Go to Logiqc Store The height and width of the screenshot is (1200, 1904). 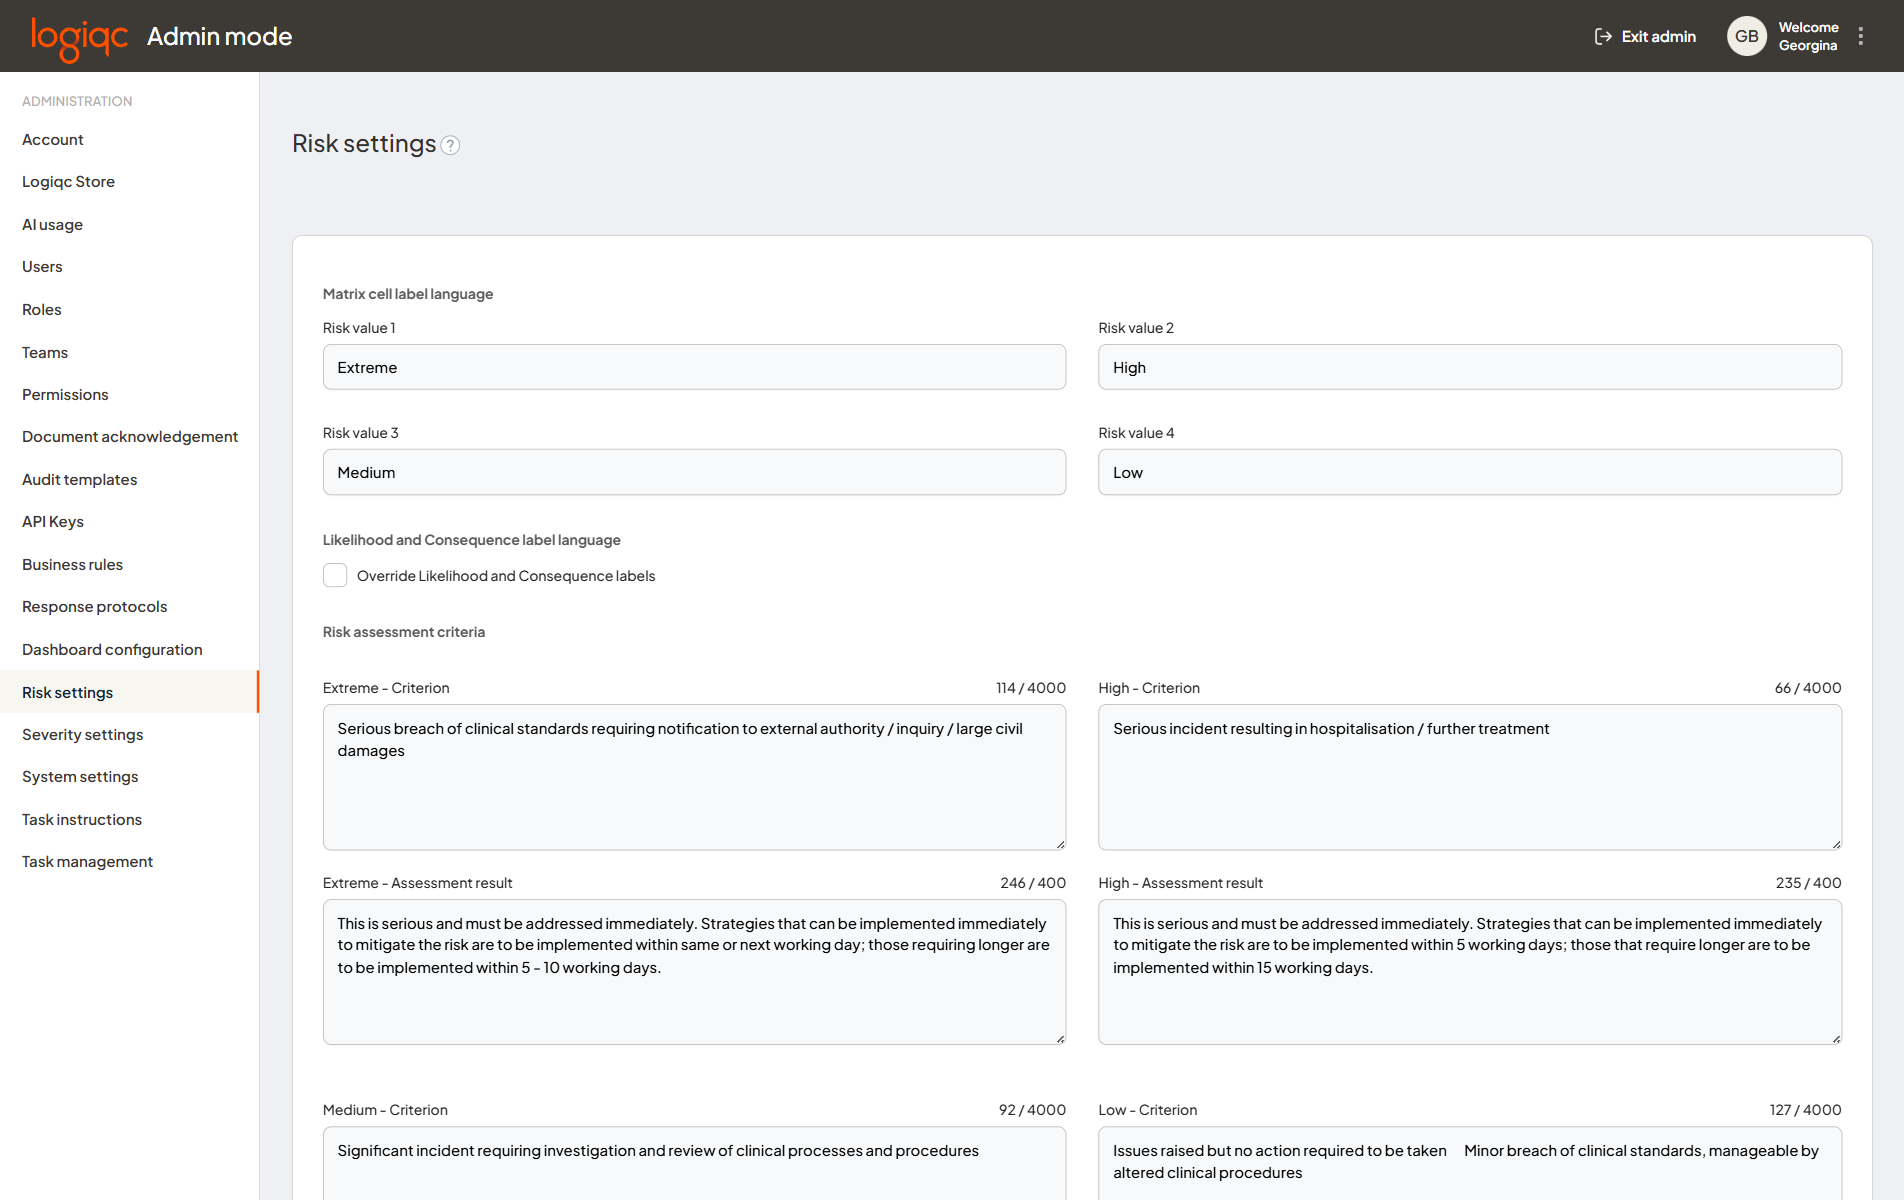coord(68,182)
